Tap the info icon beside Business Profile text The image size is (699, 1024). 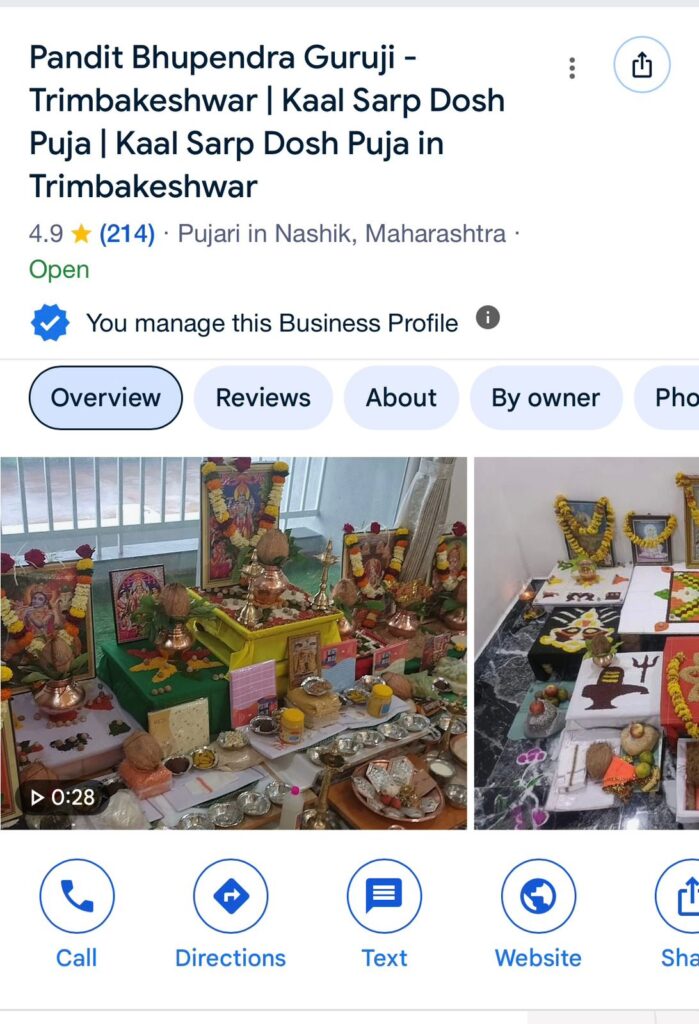pyautogui.click(x=487, y=318)
